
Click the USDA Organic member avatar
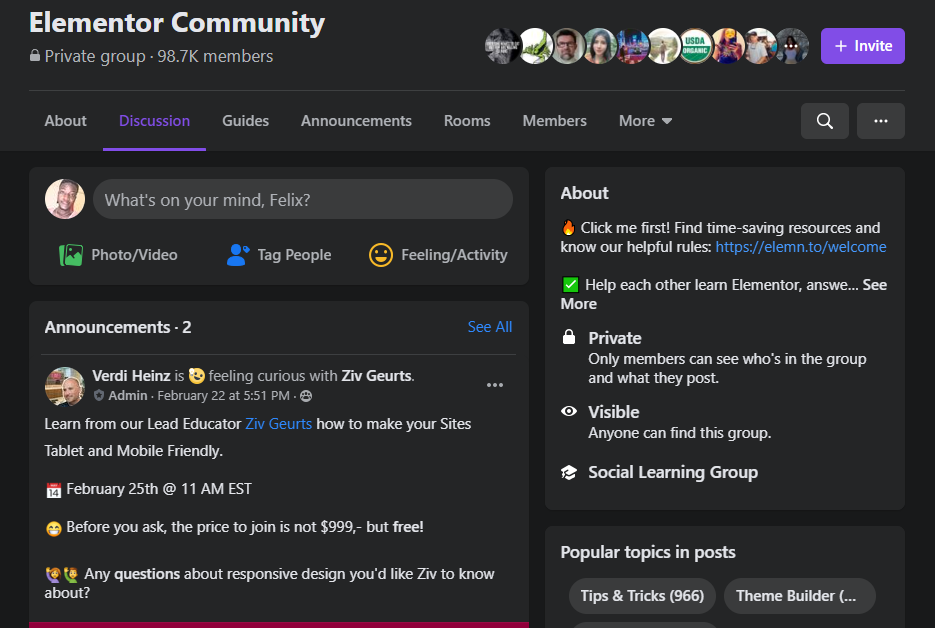point(695,46)
